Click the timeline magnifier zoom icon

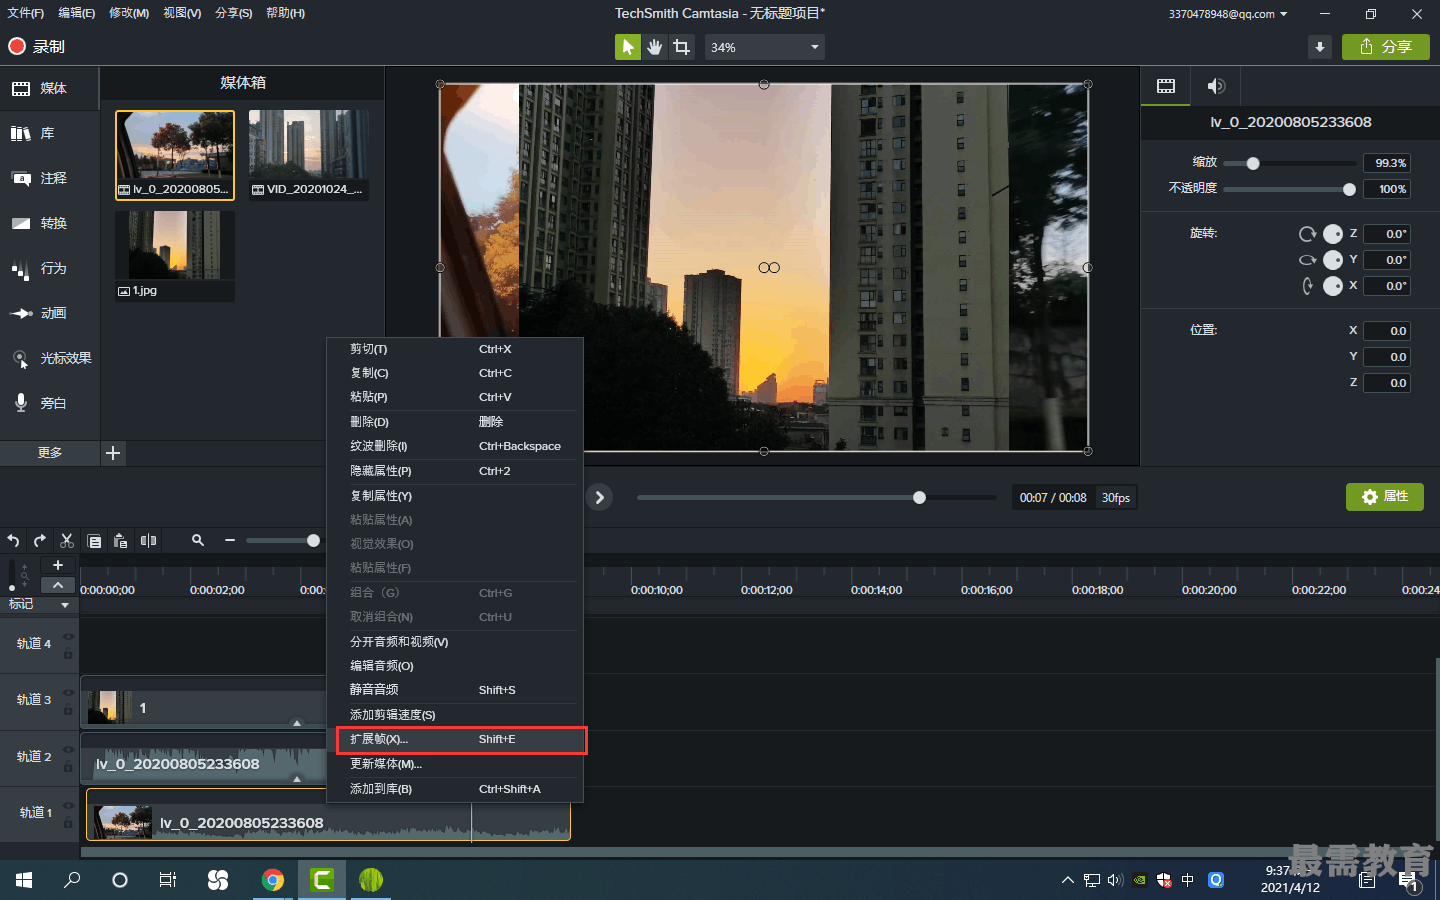coord(198,540)
